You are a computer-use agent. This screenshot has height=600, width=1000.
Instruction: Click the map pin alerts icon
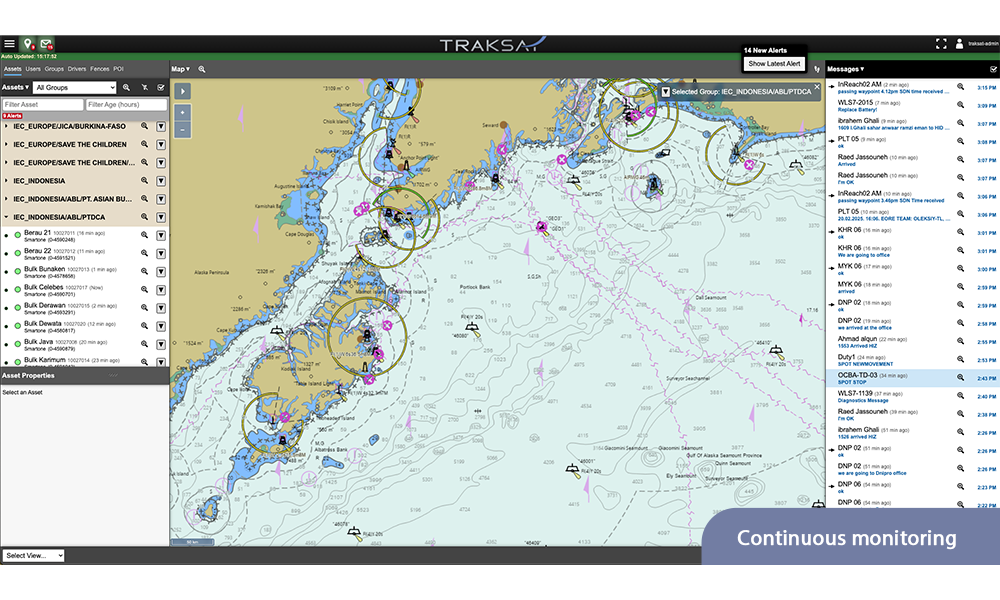pyautogui.click(x=29, y=44)
